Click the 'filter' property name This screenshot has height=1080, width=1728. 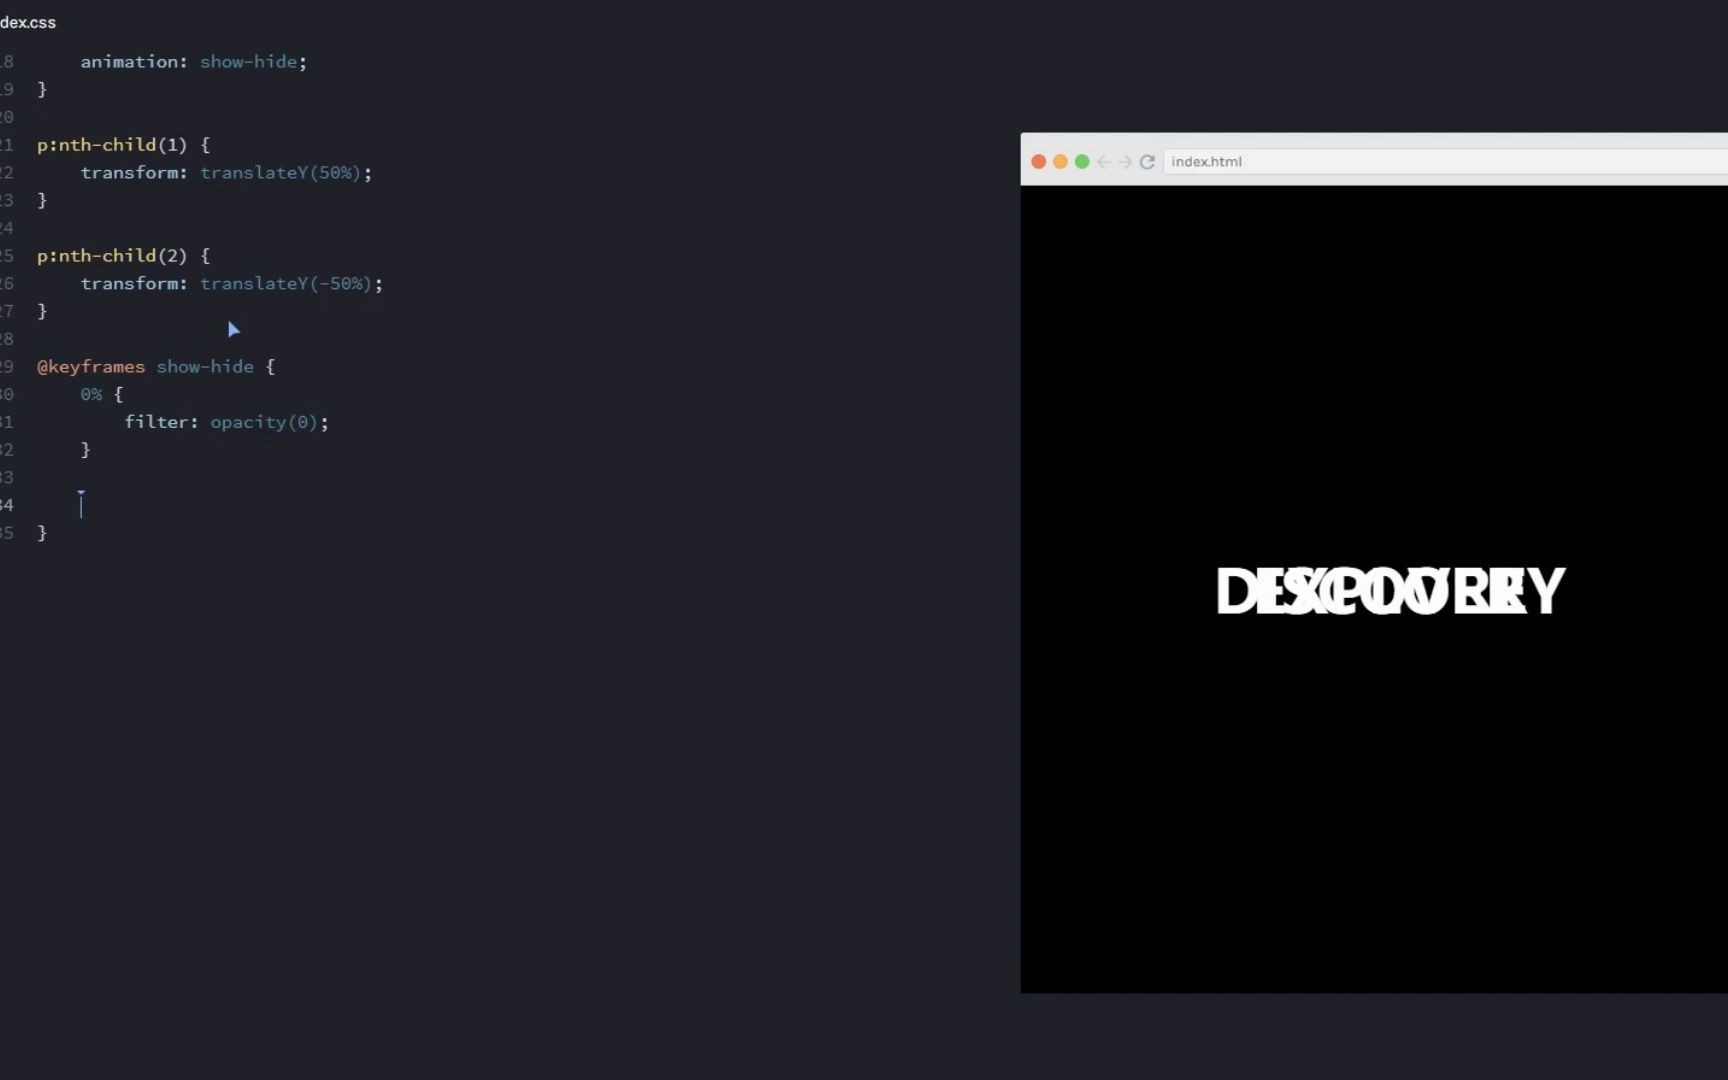pyautogui.click(x=156, y=422)
